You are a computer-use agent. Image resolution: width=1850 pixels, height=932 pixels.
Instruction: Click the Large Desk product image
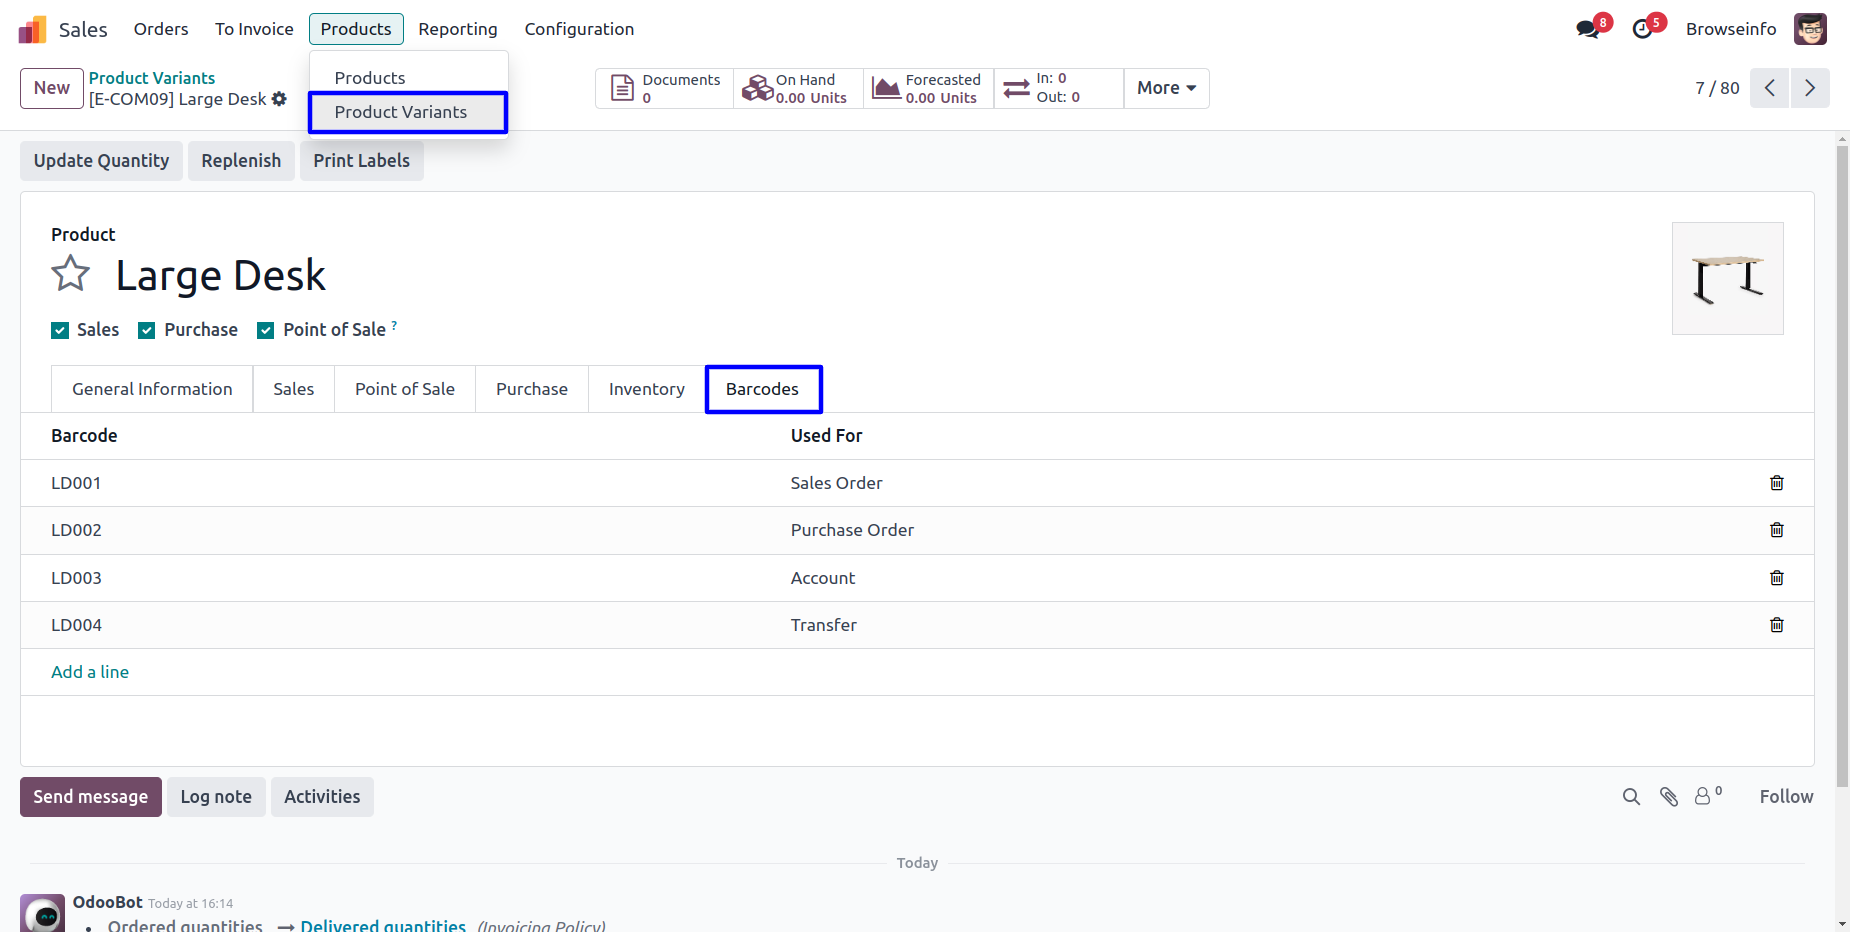[x=1727, y=279]
